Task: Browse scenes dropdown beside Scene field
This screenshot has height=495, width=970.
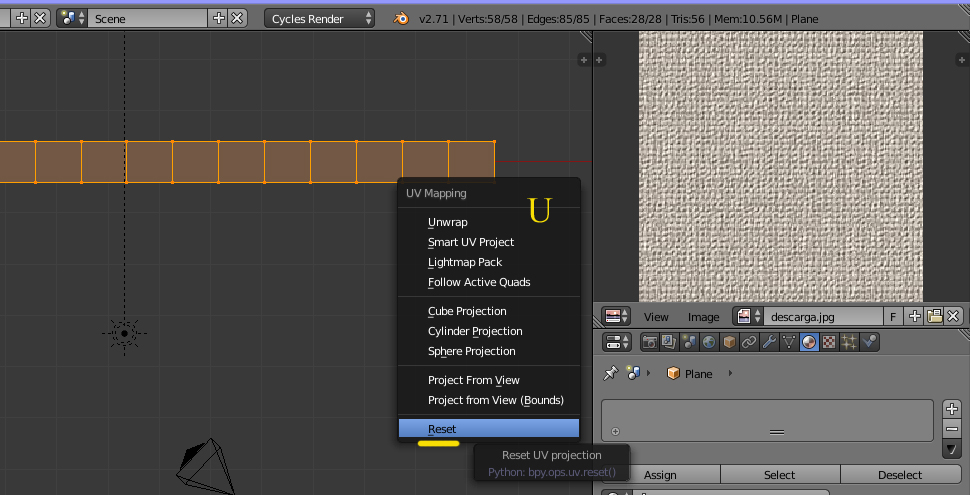Action: (72, 19)
